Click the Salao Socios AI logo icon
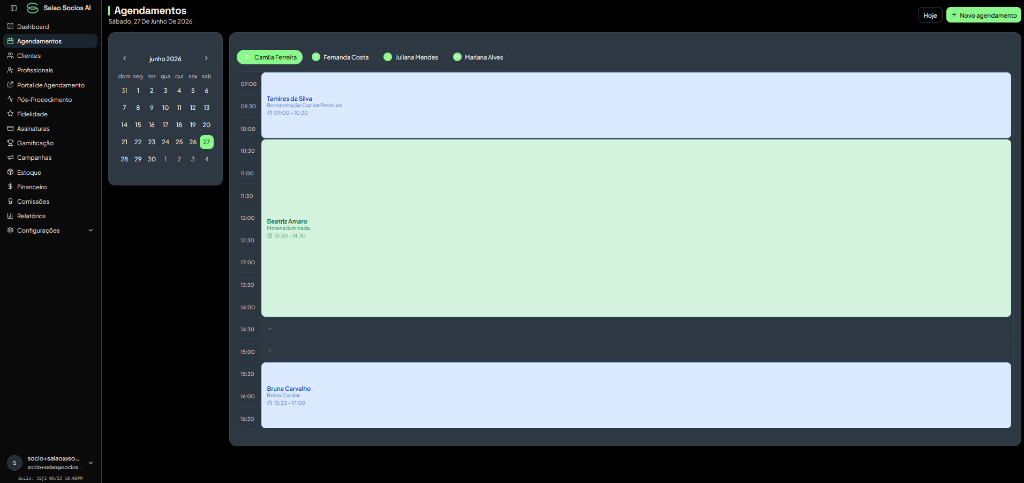 32,8
